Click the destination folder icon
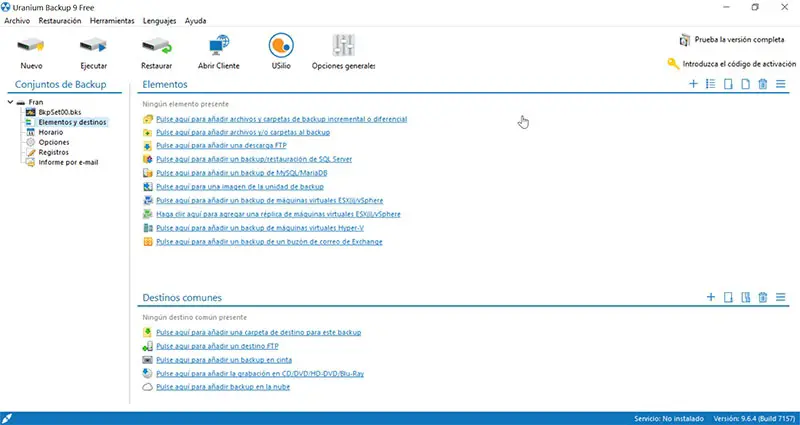 click(x=148, y=332)
